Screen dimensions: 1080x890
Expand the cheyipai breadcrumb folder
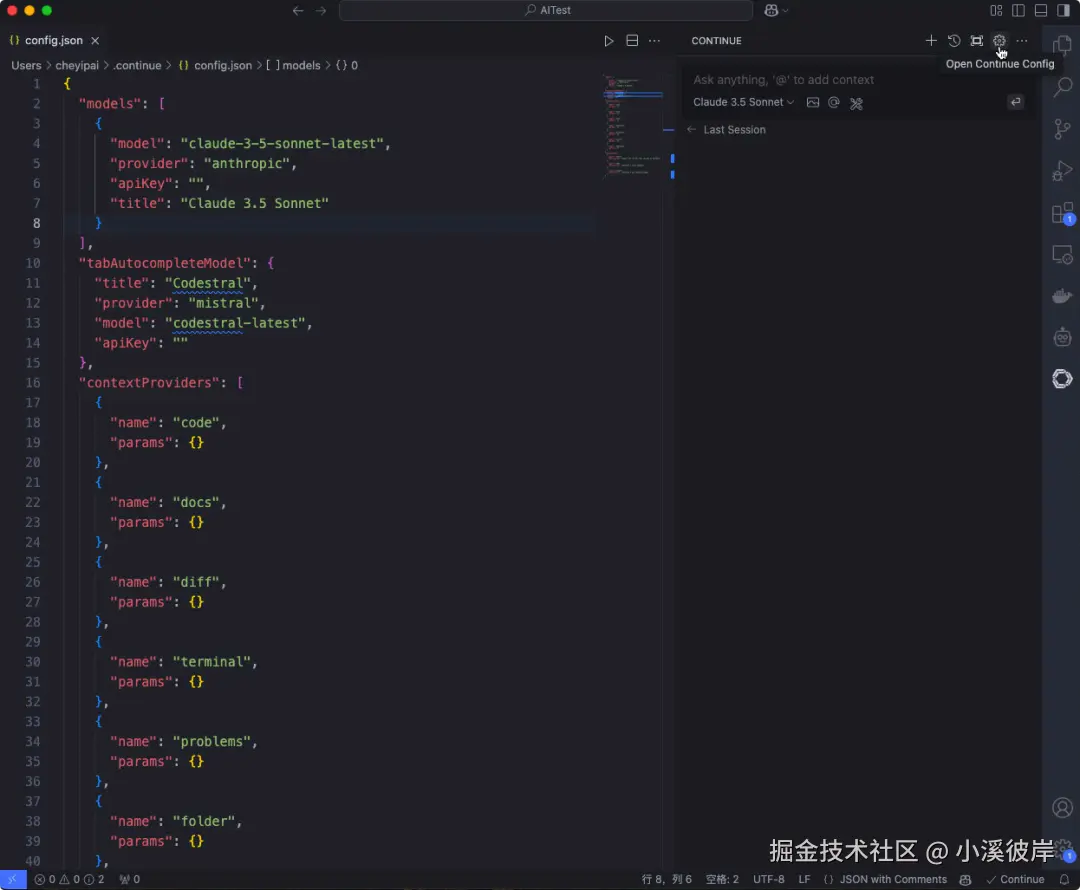(x=77, y=65)
